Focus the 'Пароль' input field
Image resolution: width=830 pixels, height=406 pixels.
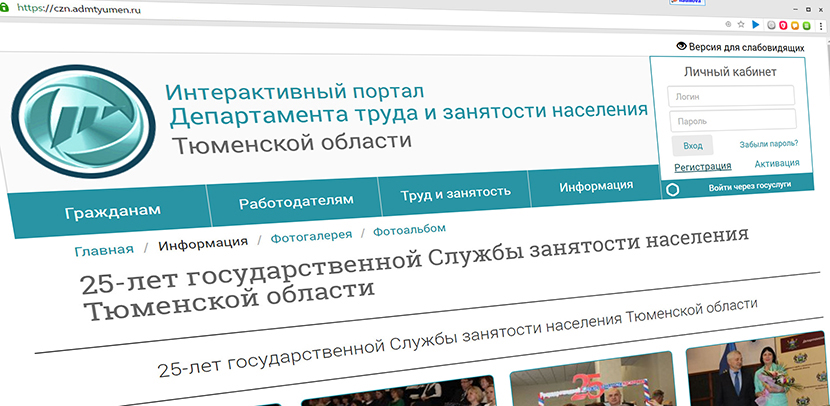coord(733,120)
